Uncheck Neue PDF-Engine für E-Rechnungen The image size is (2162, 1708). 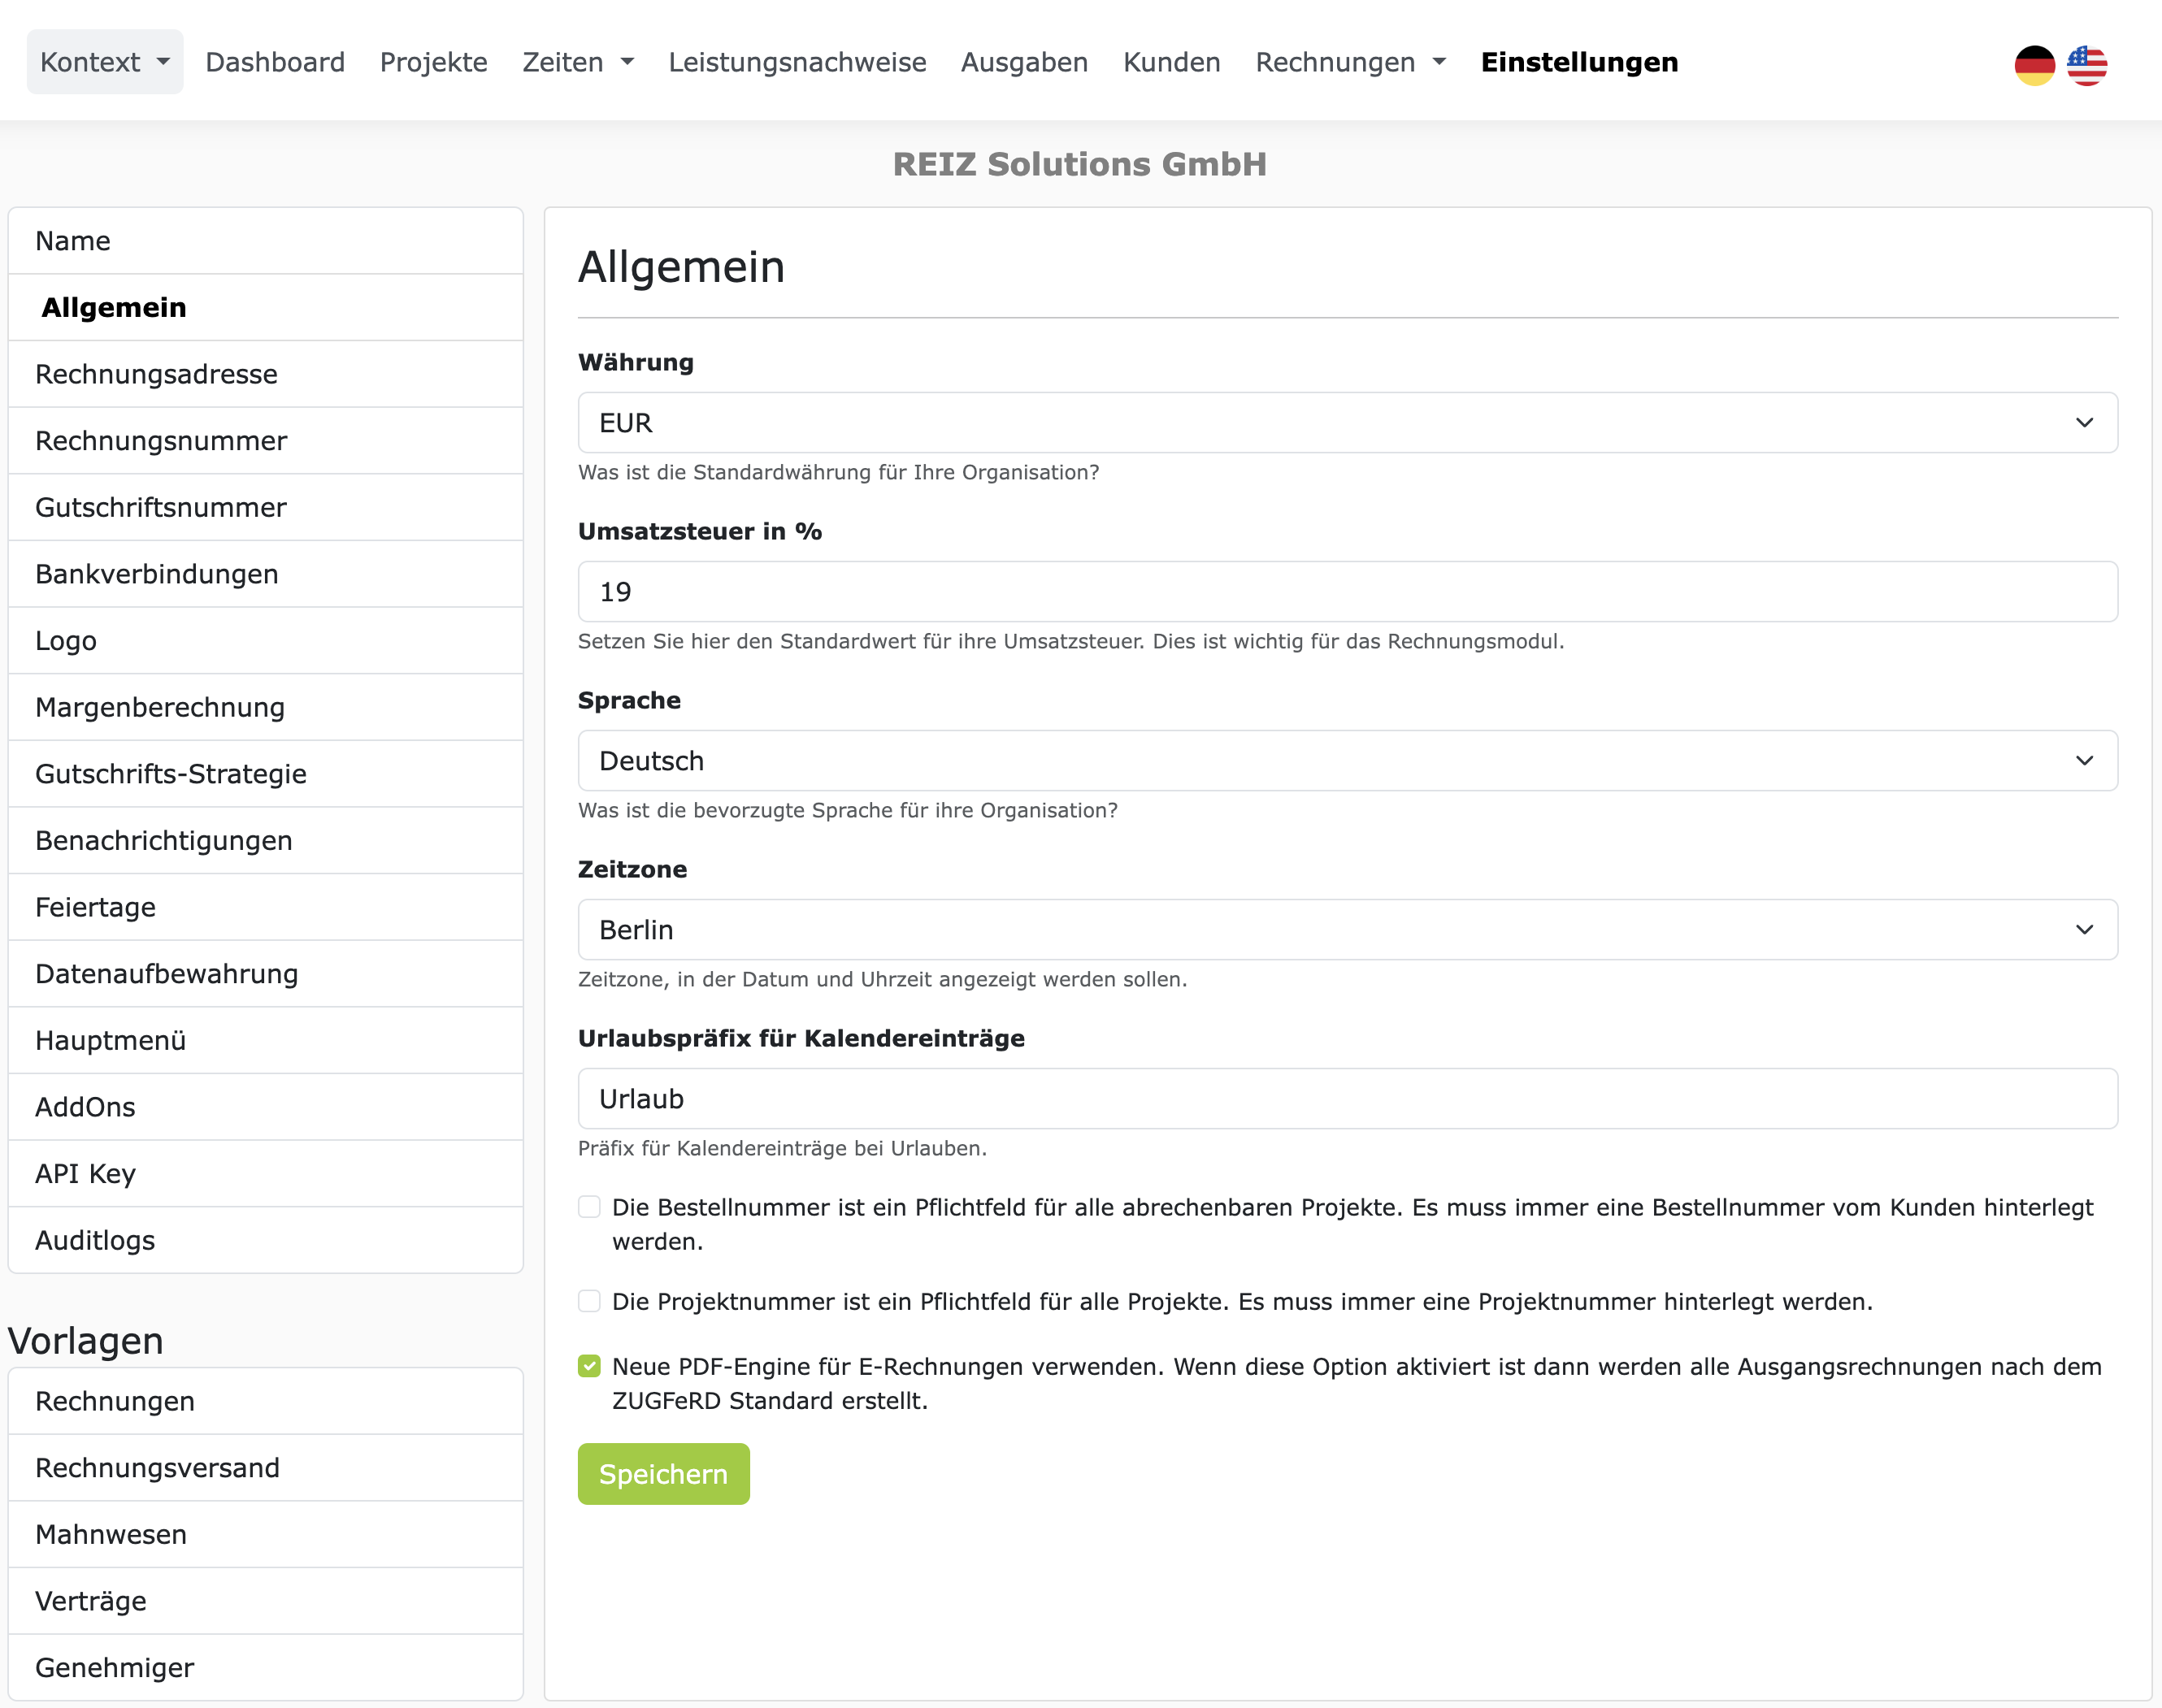(589, 1366)
